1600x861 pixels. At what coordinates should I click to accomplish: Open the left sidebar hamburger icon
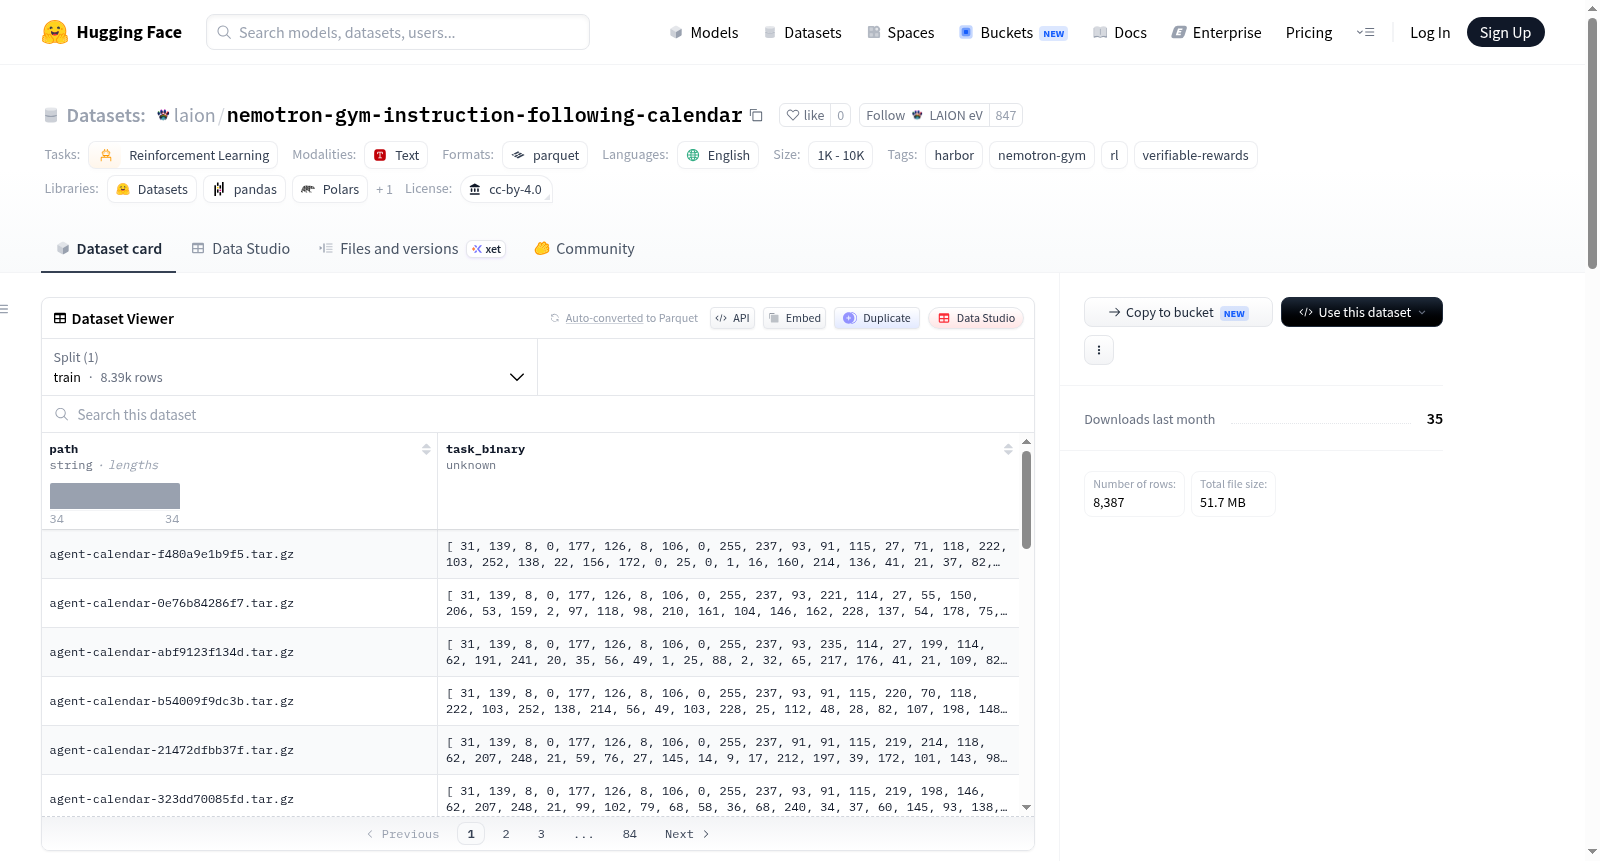tap(4, 309)
